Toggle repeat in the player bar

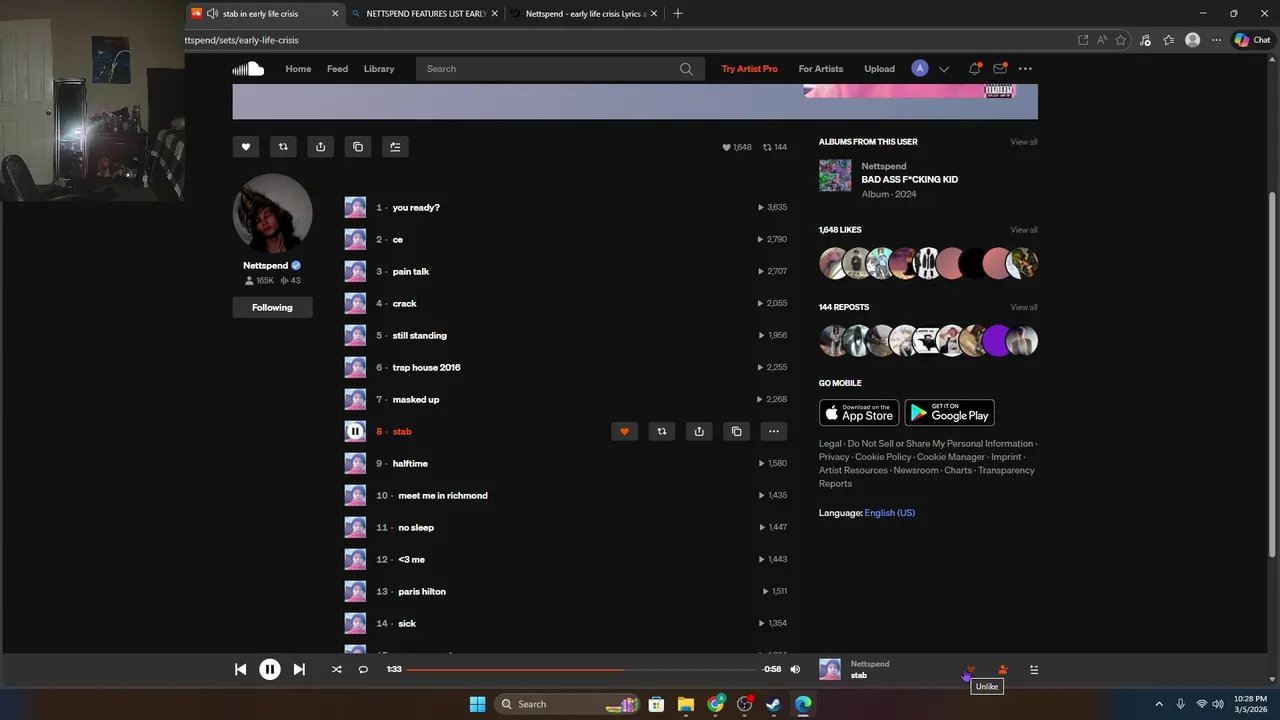tap(363, 669)
